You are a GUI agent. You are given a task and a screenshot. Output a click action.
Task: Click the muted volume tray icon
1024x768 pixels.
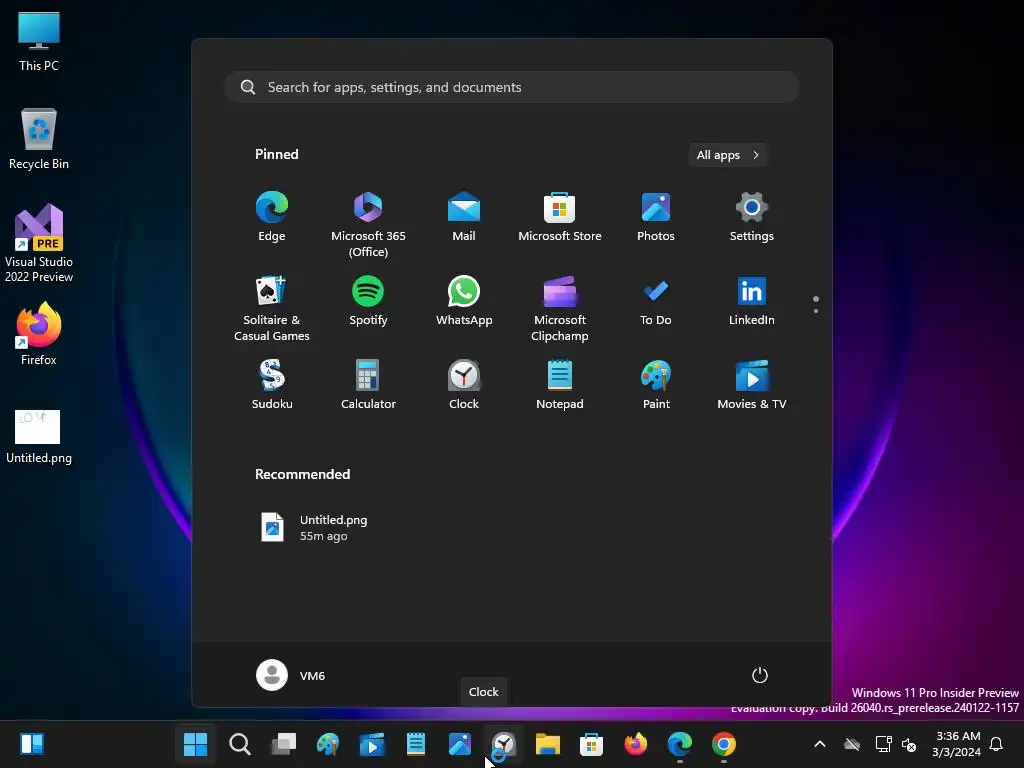[909, 744]
